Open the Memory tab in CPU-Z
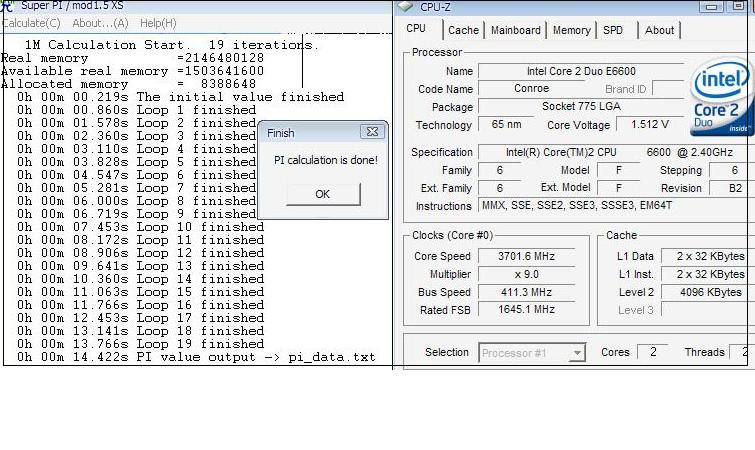The image size is (755, 450). click(x=572, y=30)
